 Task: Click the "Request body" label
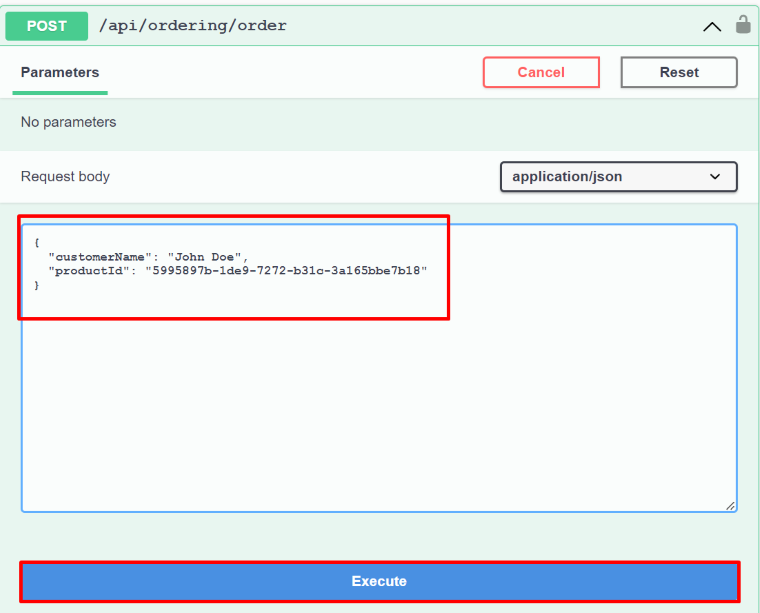(65, 177)
